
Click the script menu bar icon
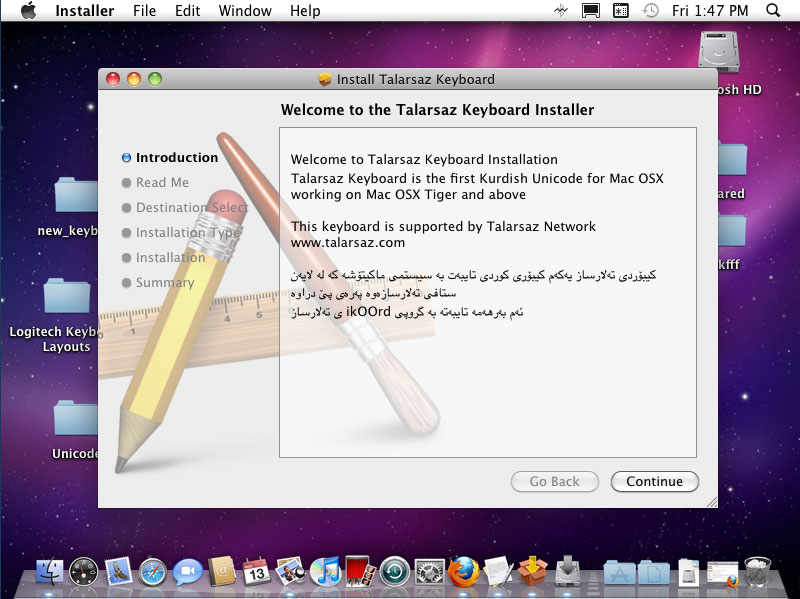620,11
